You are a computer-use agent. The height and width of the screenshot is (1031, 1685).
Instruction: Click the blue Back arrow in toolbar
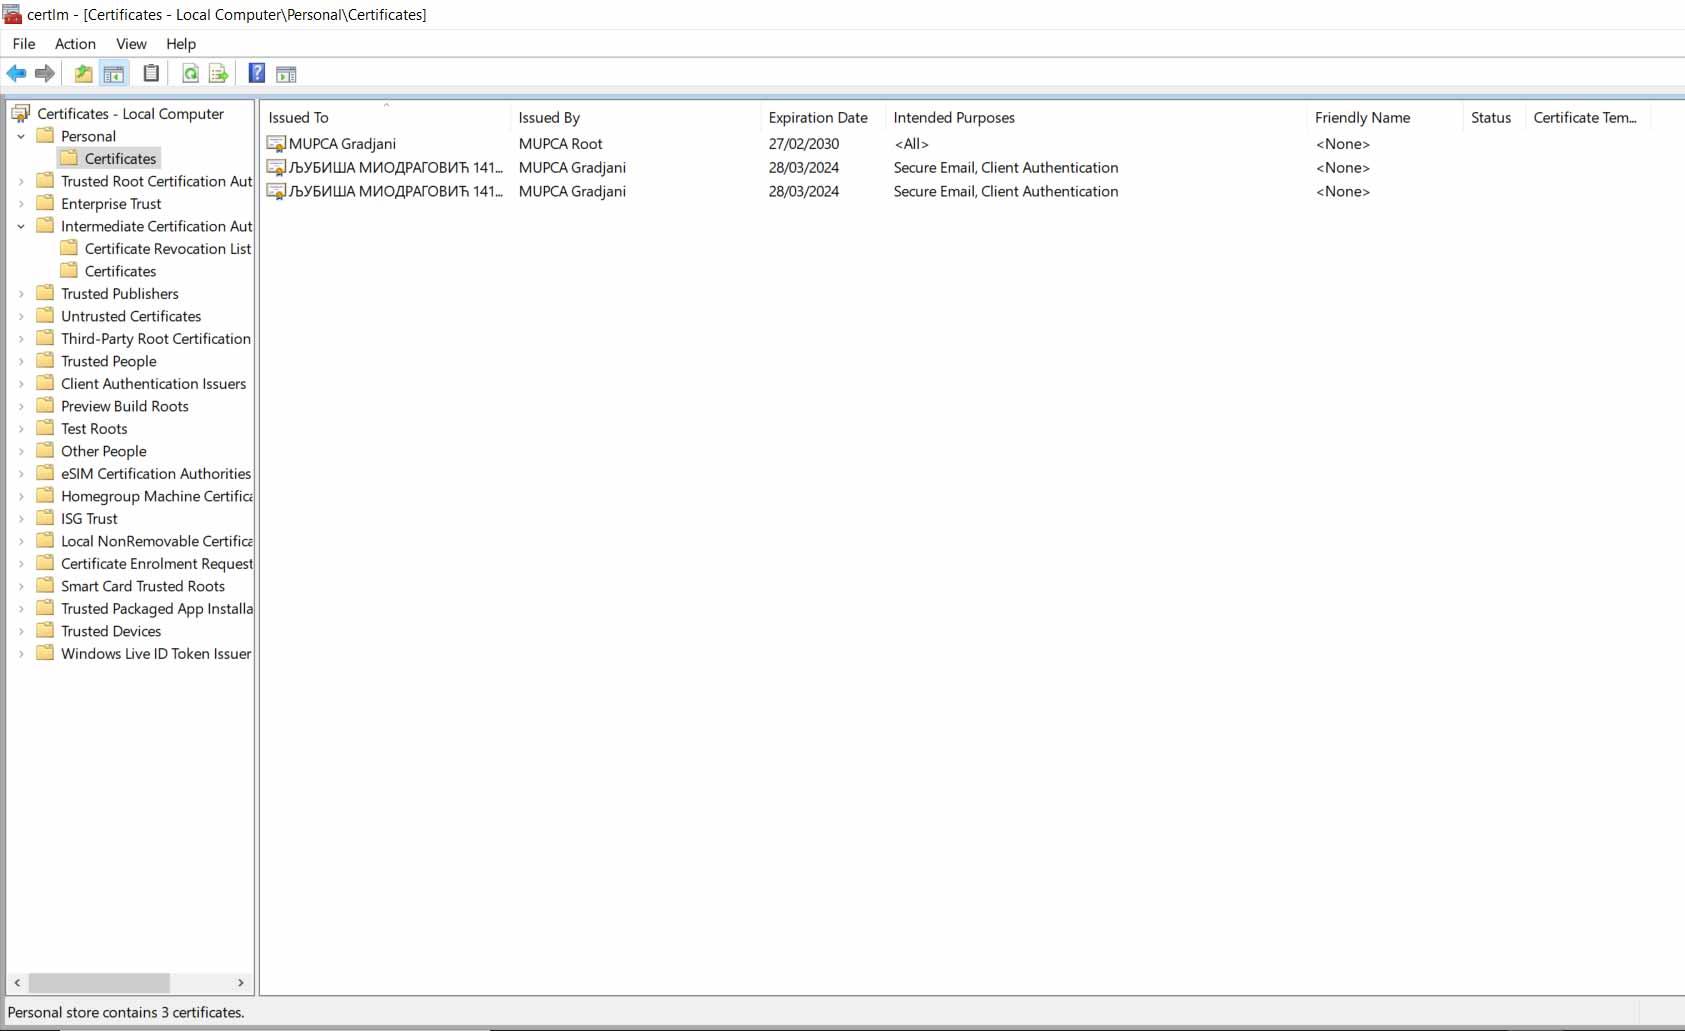click(16, 74)
